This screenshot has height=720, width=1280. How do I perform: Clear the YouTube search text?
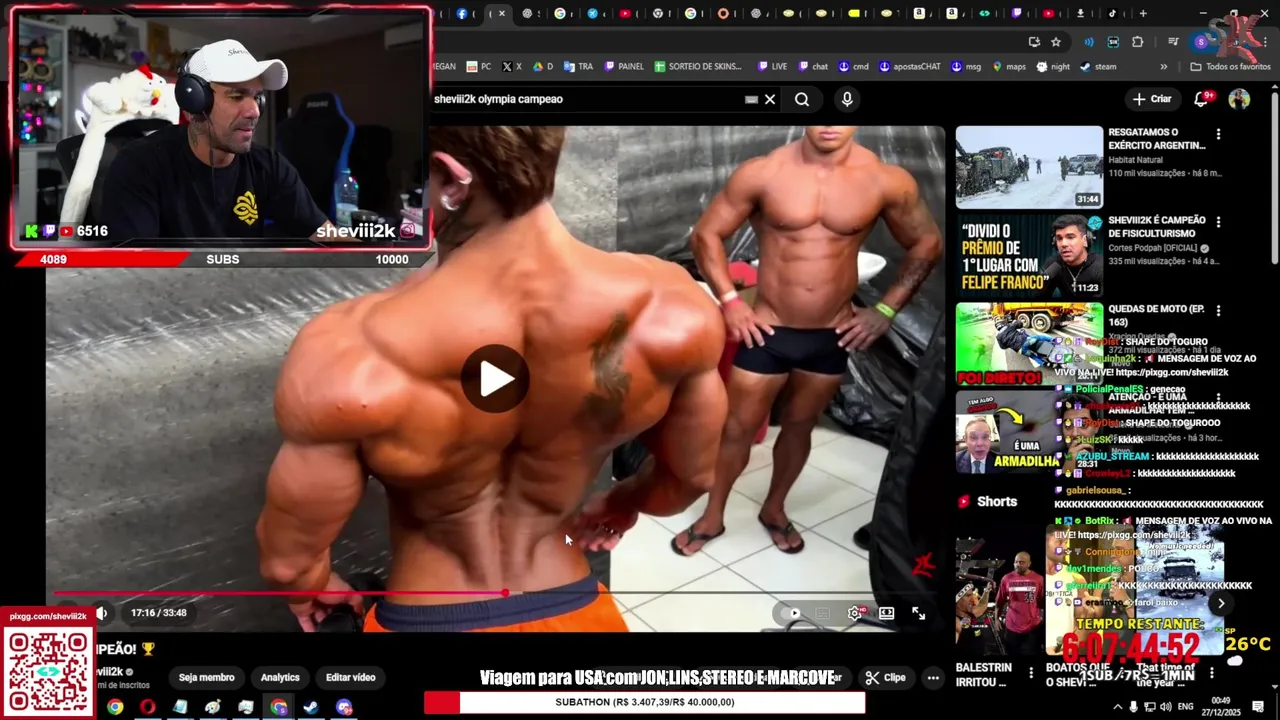[770, 99]
